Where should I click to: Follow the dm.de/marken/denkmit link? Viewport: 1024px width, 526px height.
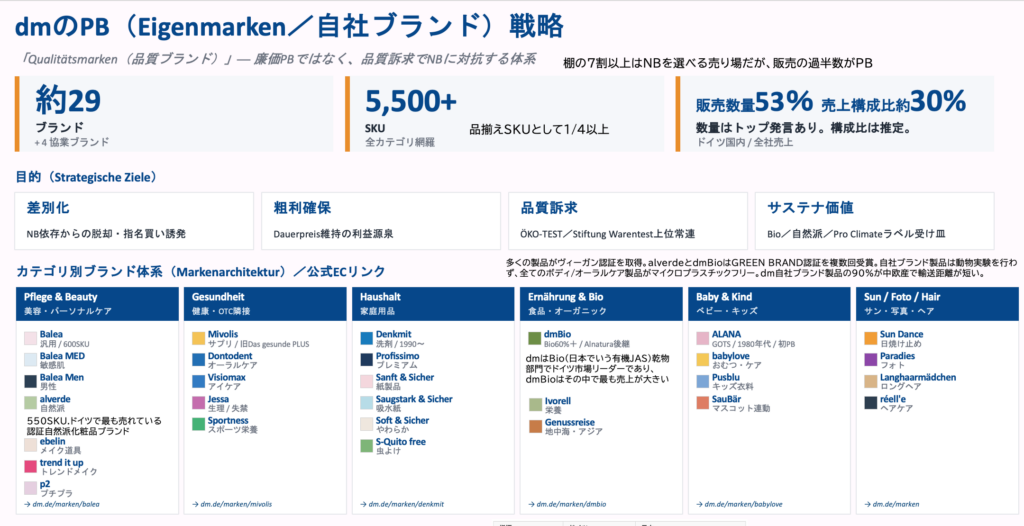402,504
